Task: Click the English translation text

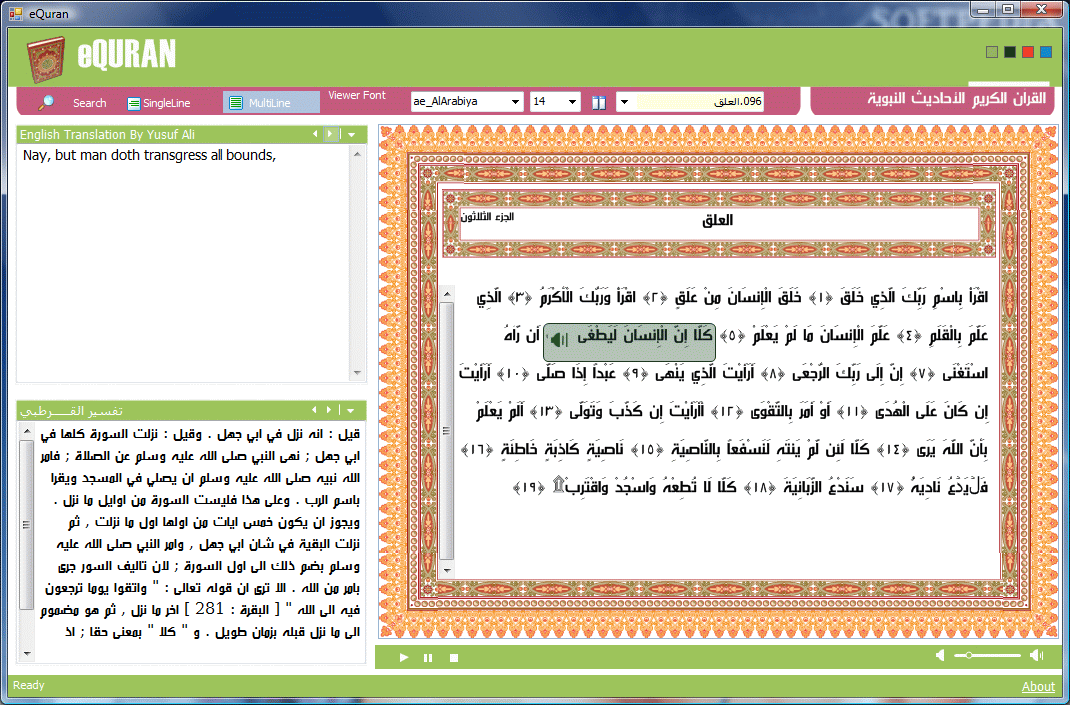Action: click(149, 155)
